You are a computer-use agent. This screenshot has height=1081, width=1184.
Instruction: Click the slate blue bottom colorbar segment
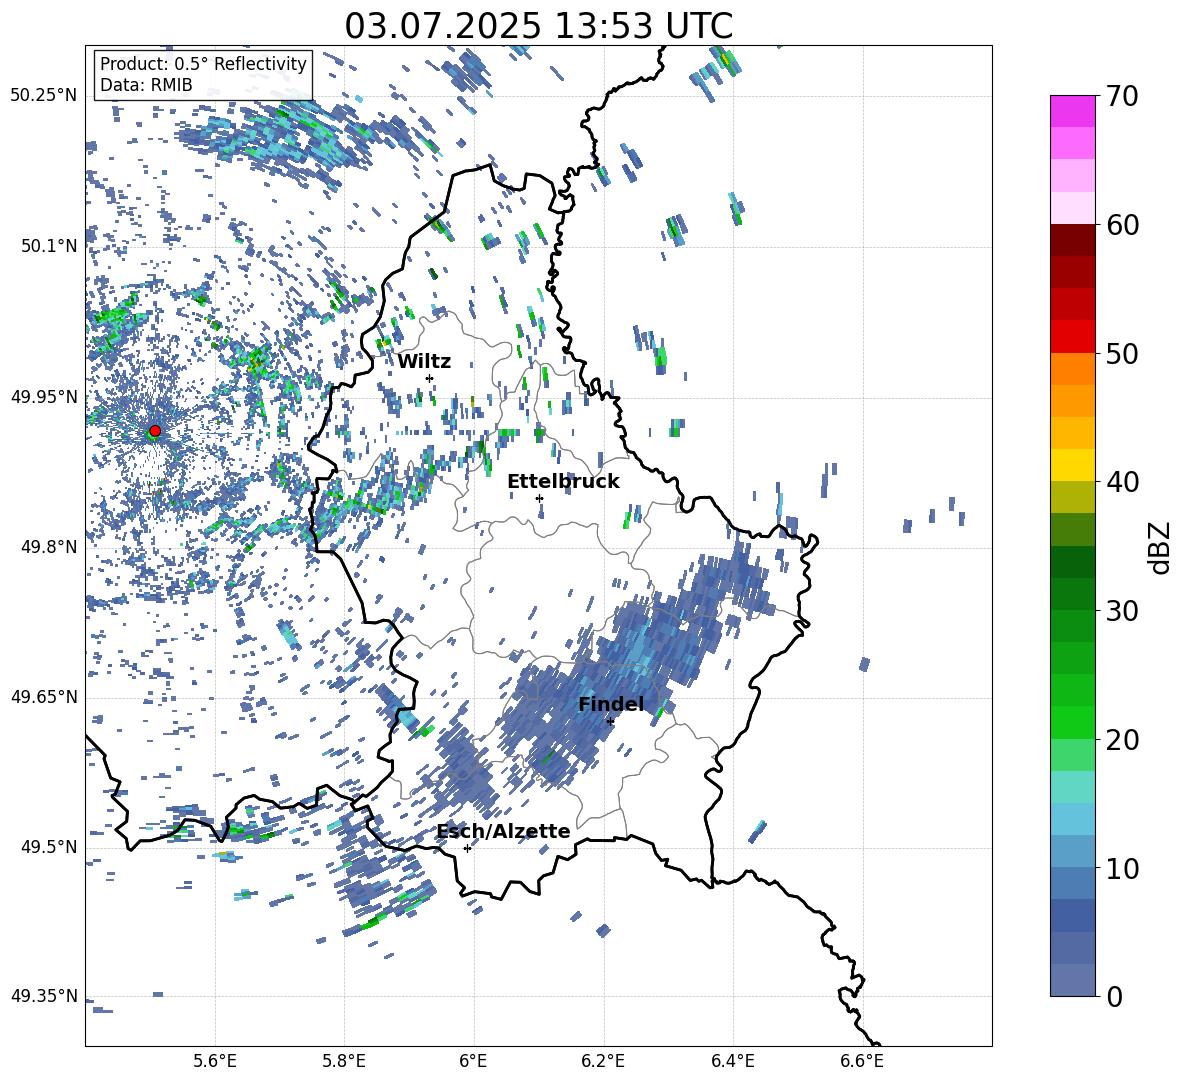pos(1072,980)
